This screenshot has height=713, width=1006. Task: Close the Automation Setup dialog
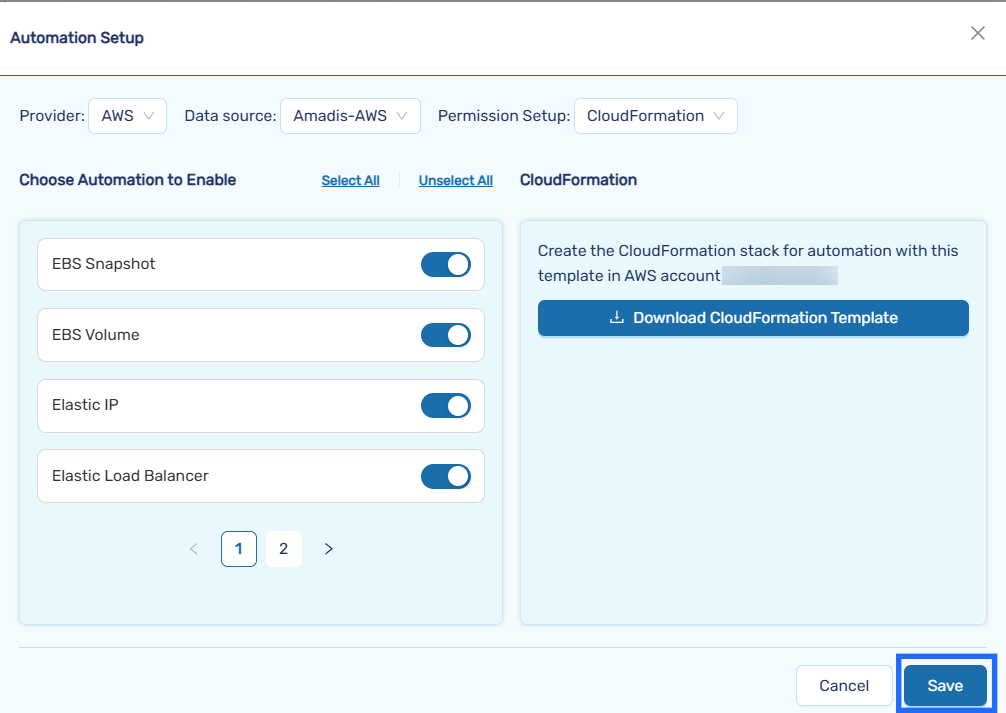click(977, 34)
